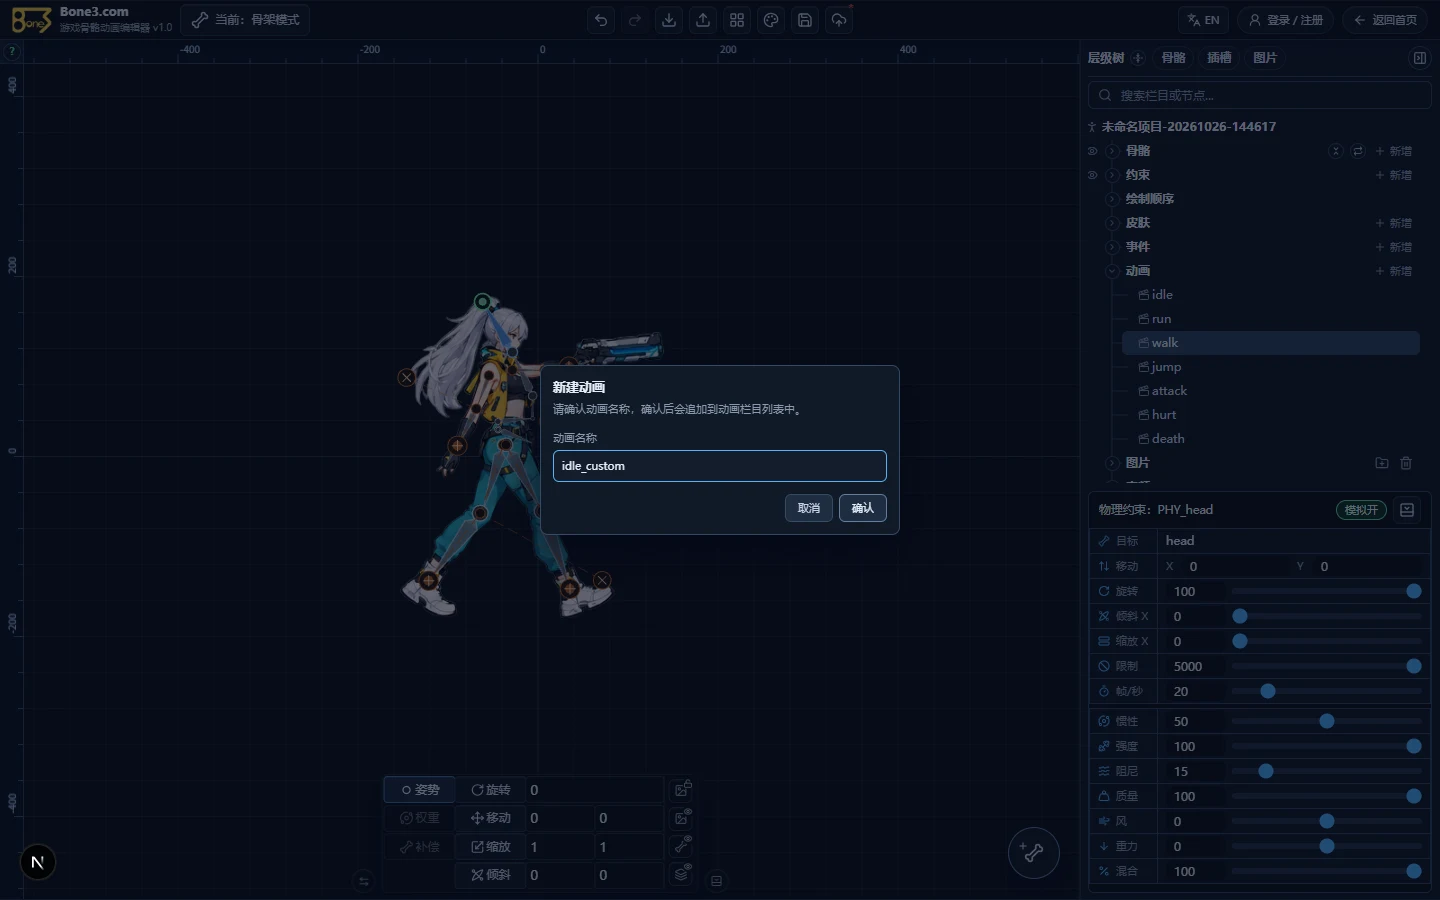Click the panel icon next to 模拟开
The image size is (1440, 900).
coord(1407,510)
